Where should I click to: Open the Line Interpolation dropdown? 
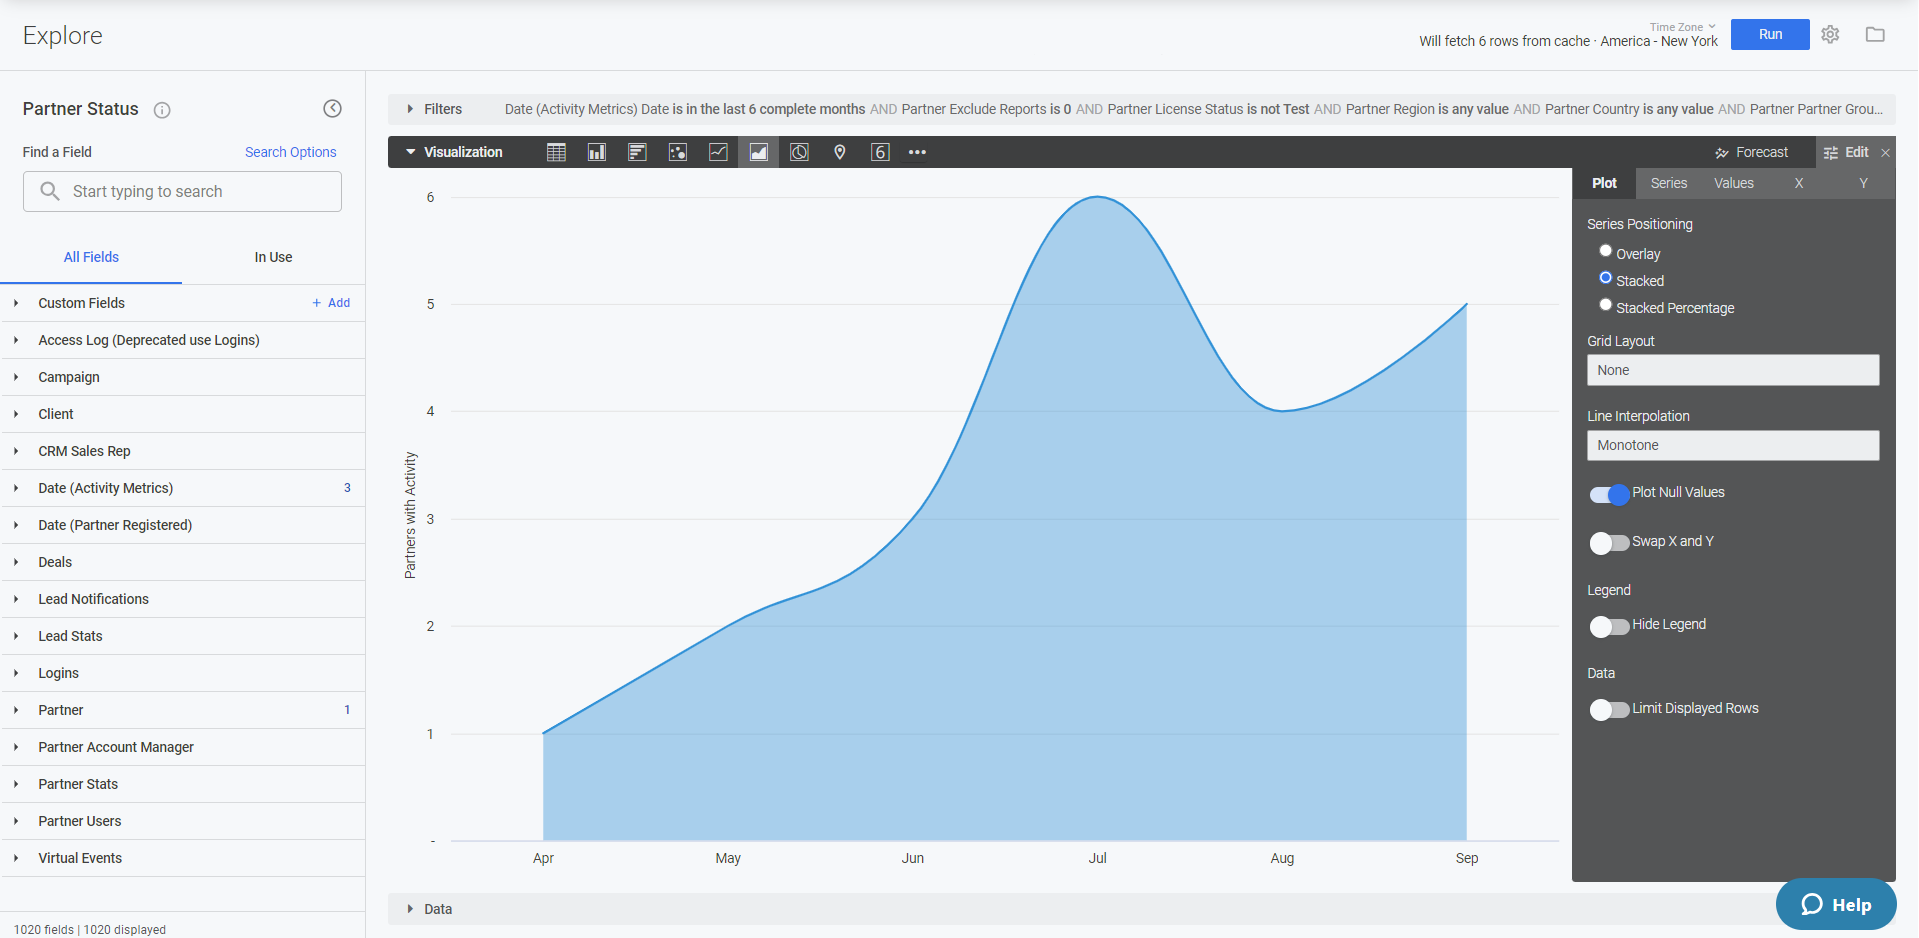1732,445
